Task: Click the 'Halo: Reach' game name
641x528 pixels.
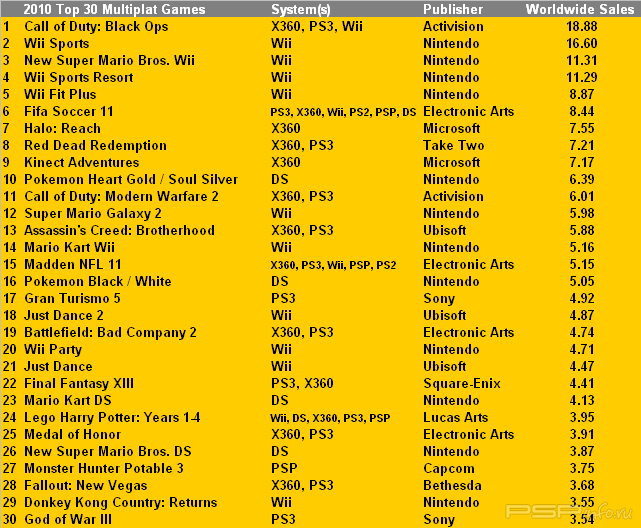Action: pos(62,128)
